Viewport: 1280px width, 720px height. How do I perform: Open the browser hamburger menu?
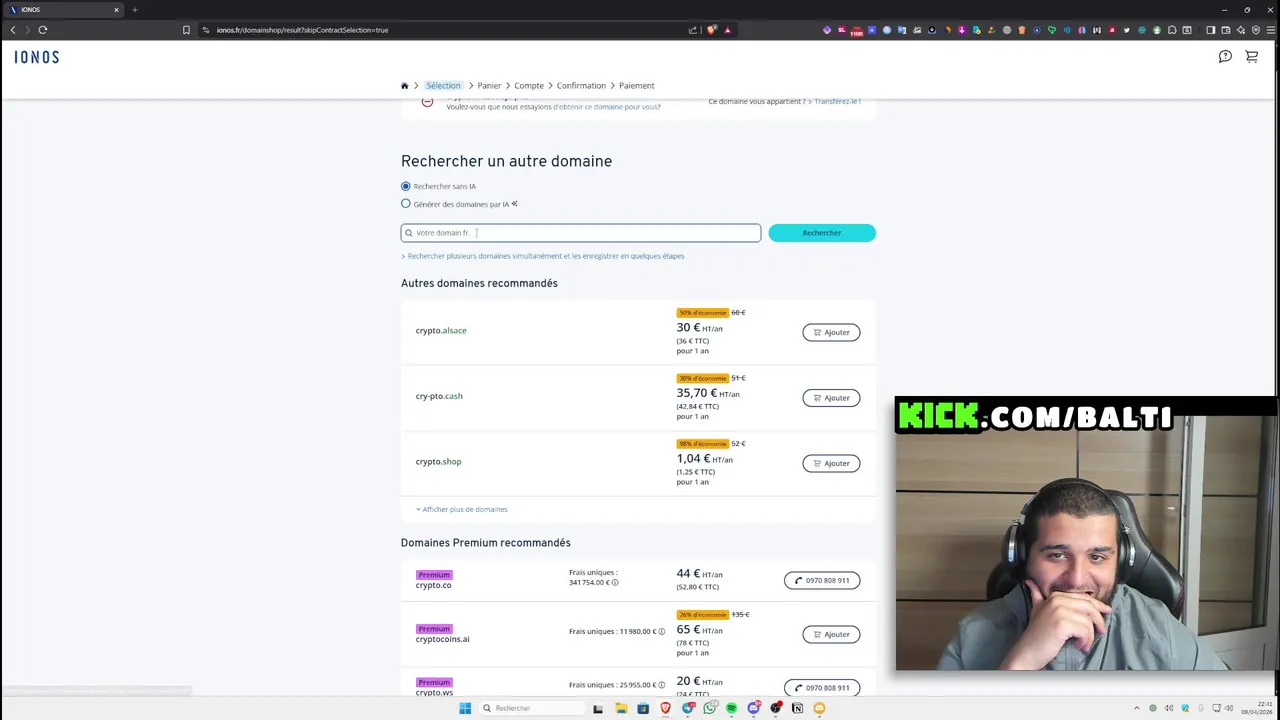1271,30
